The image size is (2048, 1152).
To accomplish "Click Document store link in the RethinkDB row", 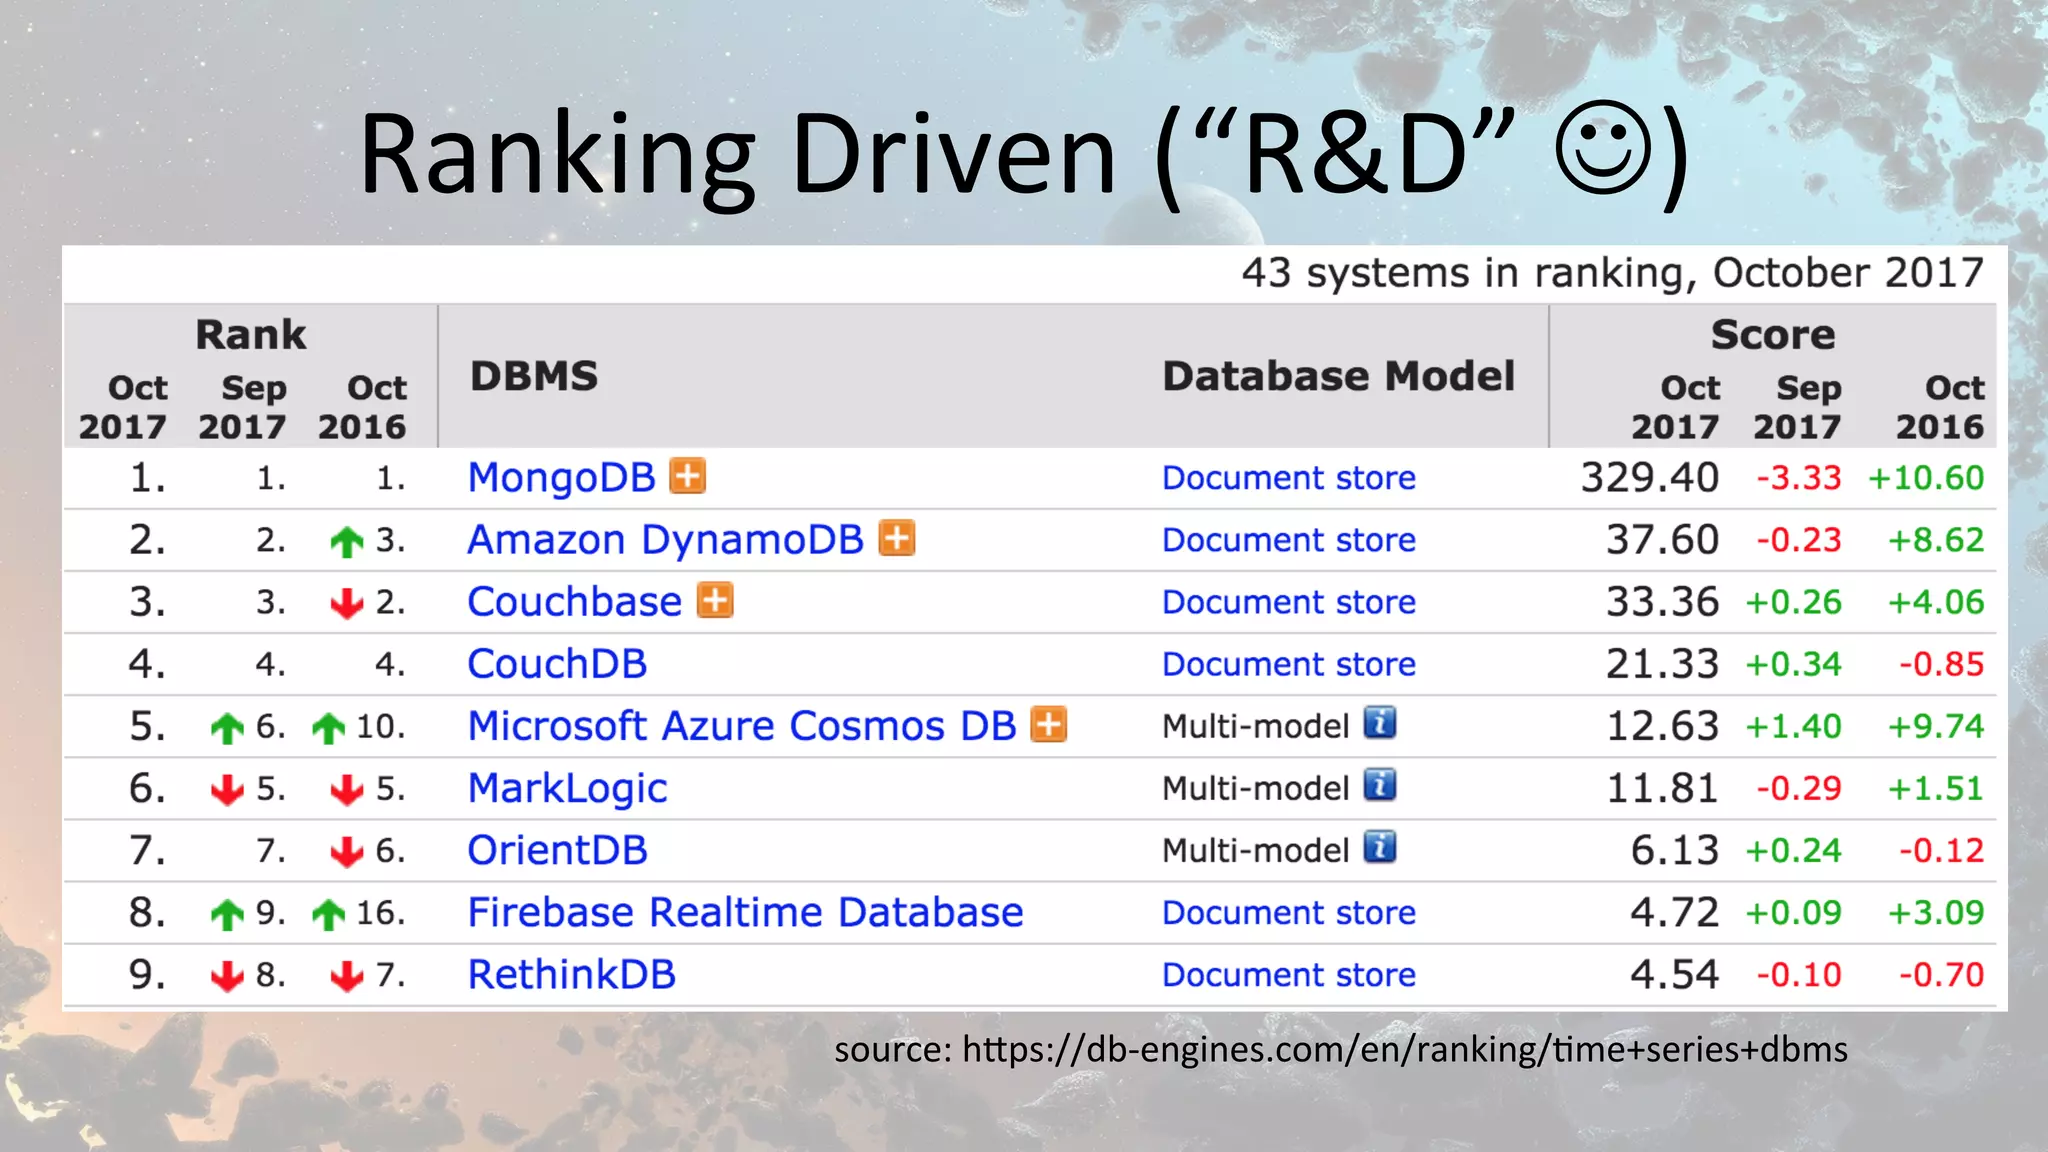I will [1289, 974].
